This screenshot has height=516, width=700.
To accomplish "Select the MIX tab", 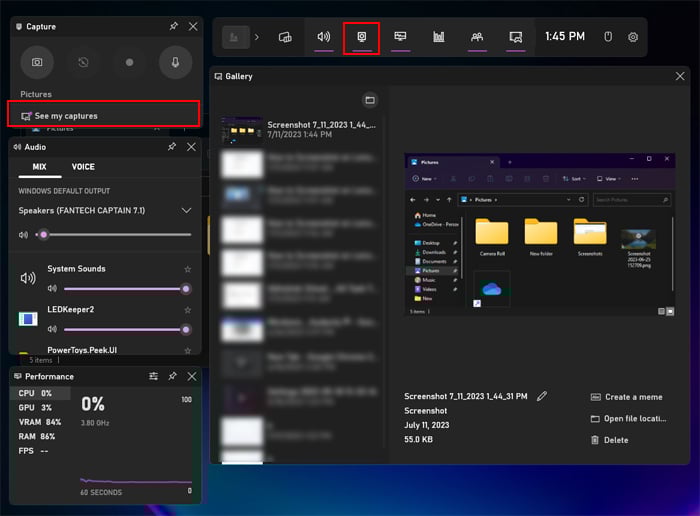I will tap(39, 167).
